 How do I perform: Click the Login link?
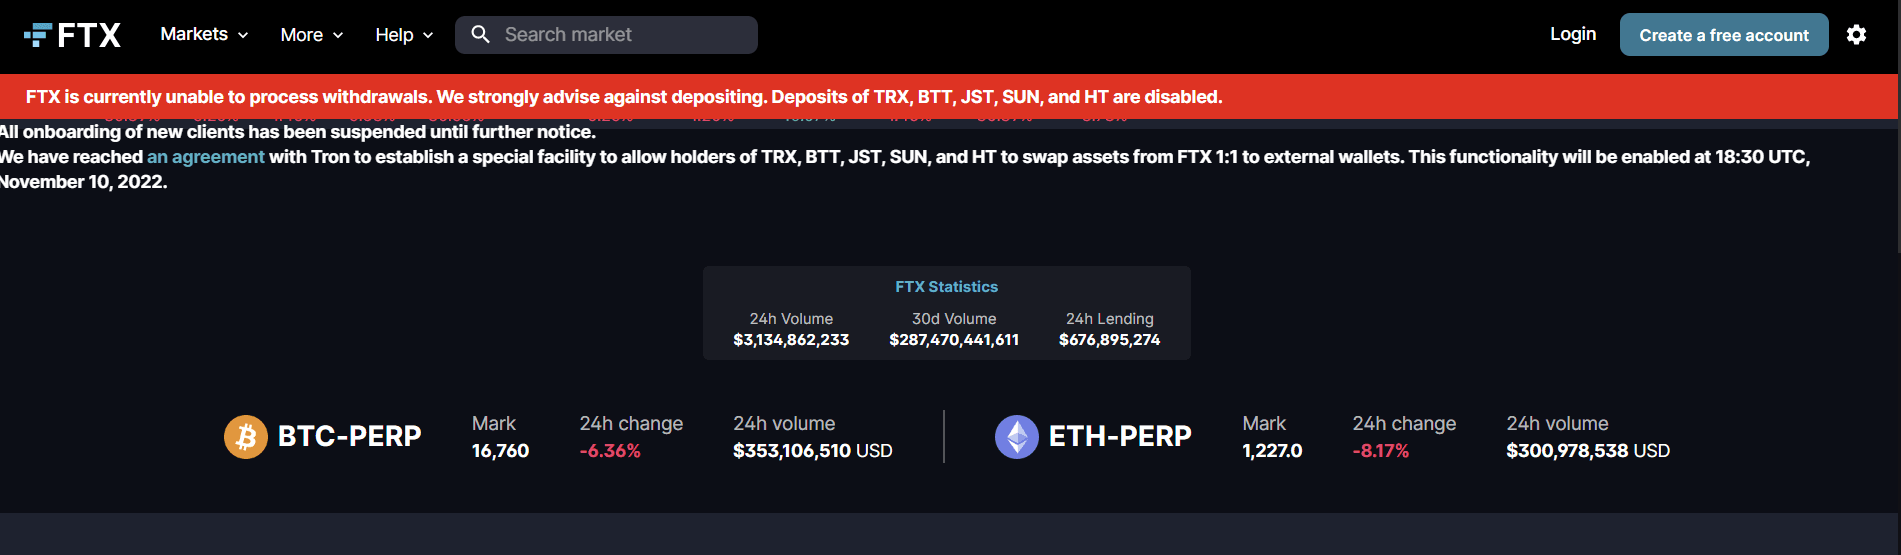click(x=1572, y=34)
